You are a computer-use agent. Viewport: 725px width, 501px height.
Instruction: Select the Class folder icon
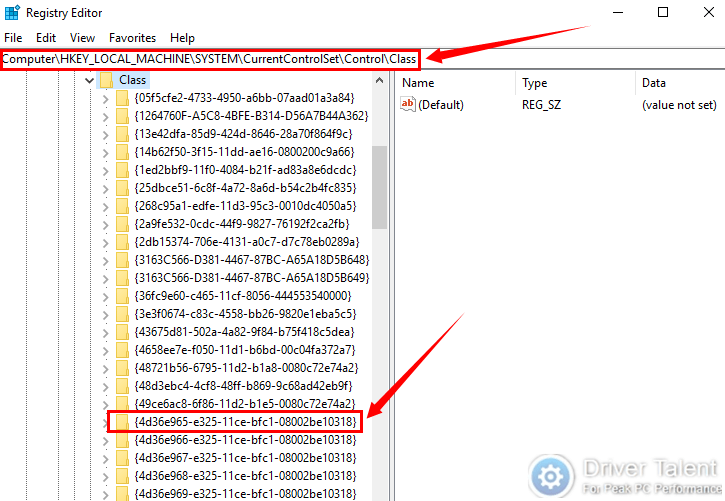[106, 80]
